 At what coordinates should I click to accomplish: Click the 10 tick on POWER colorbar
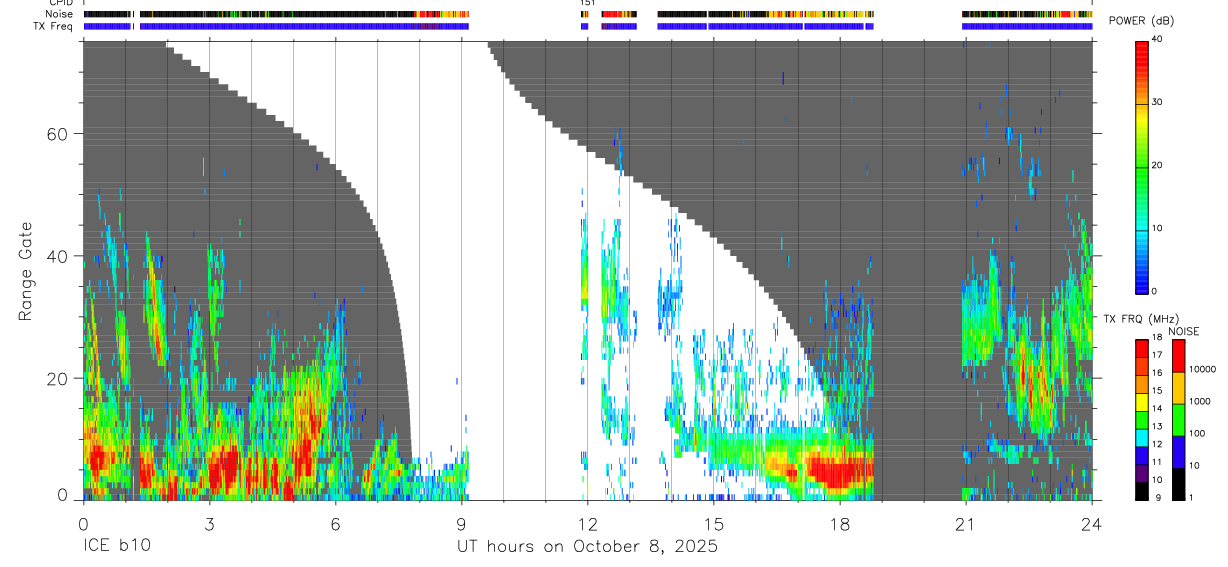pos(1157,228)
